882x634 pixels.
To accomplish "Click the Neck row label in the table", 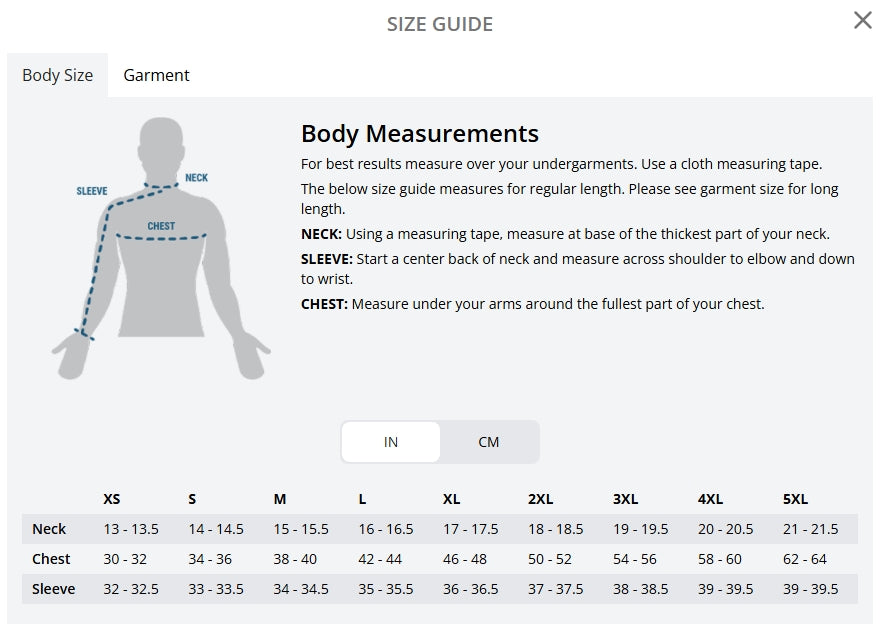I will (49, 529).
